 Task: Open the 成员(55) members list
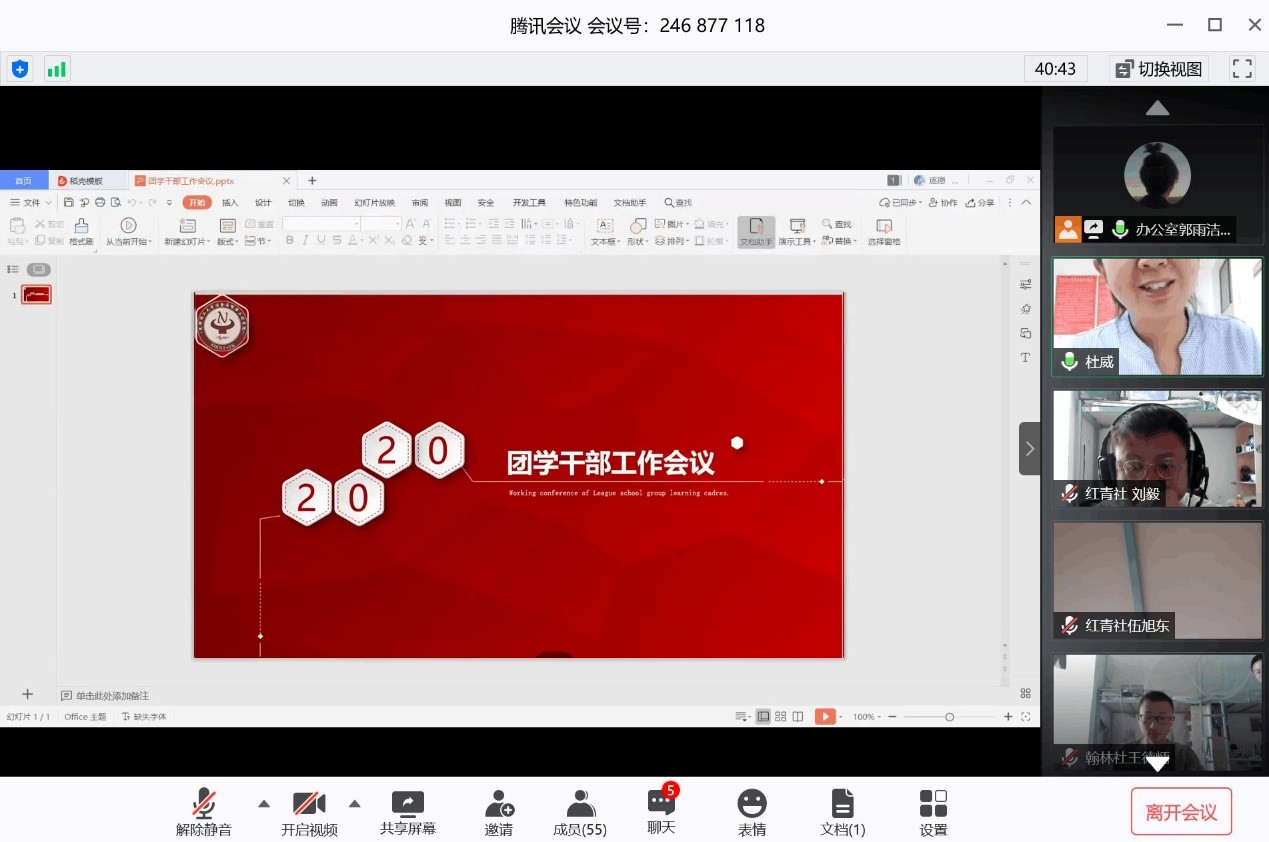click(x=580, y=804)
